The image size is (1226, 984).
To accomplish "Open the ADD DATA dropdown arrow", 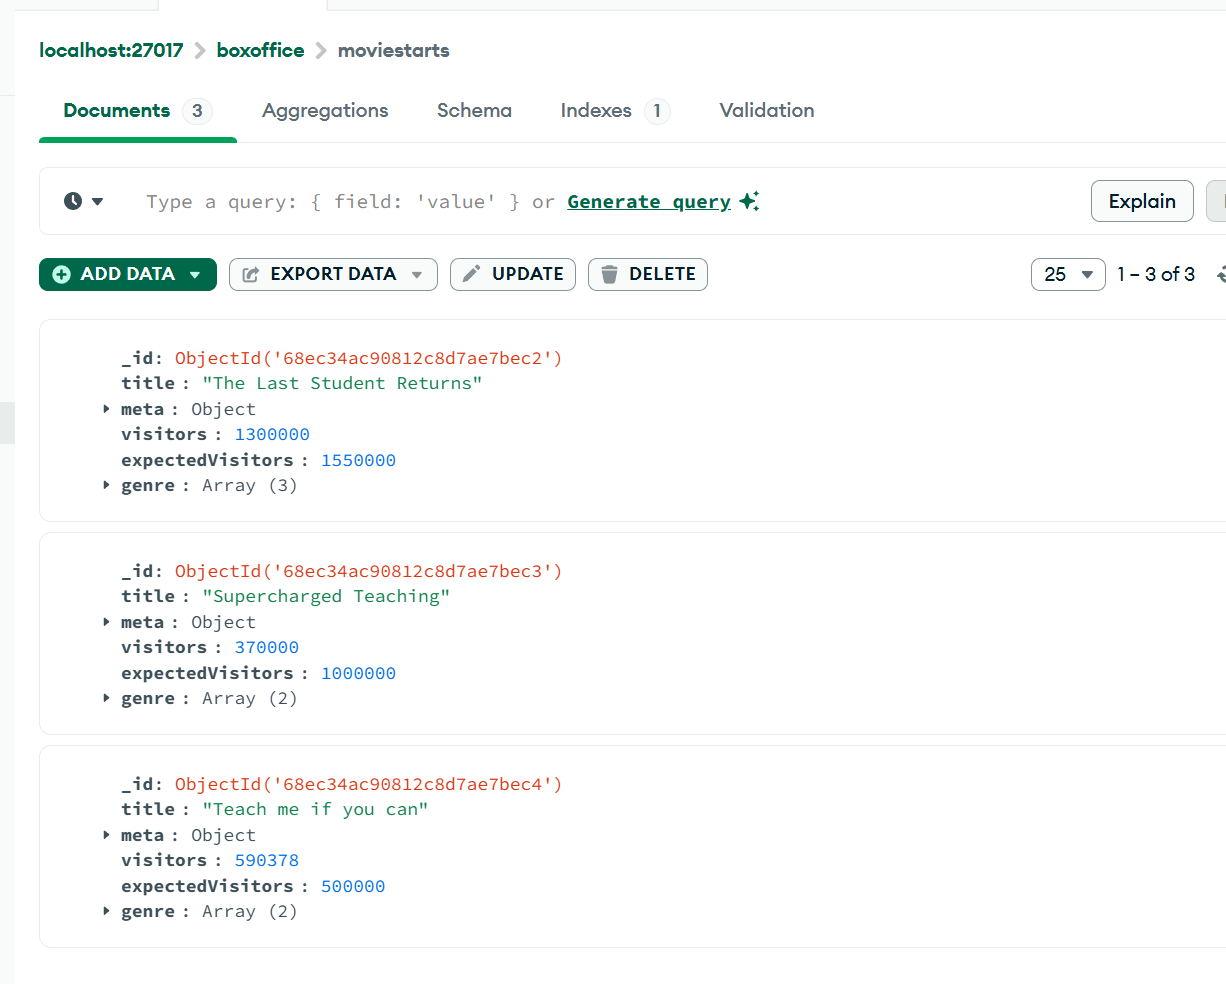I will coord(195,274).
